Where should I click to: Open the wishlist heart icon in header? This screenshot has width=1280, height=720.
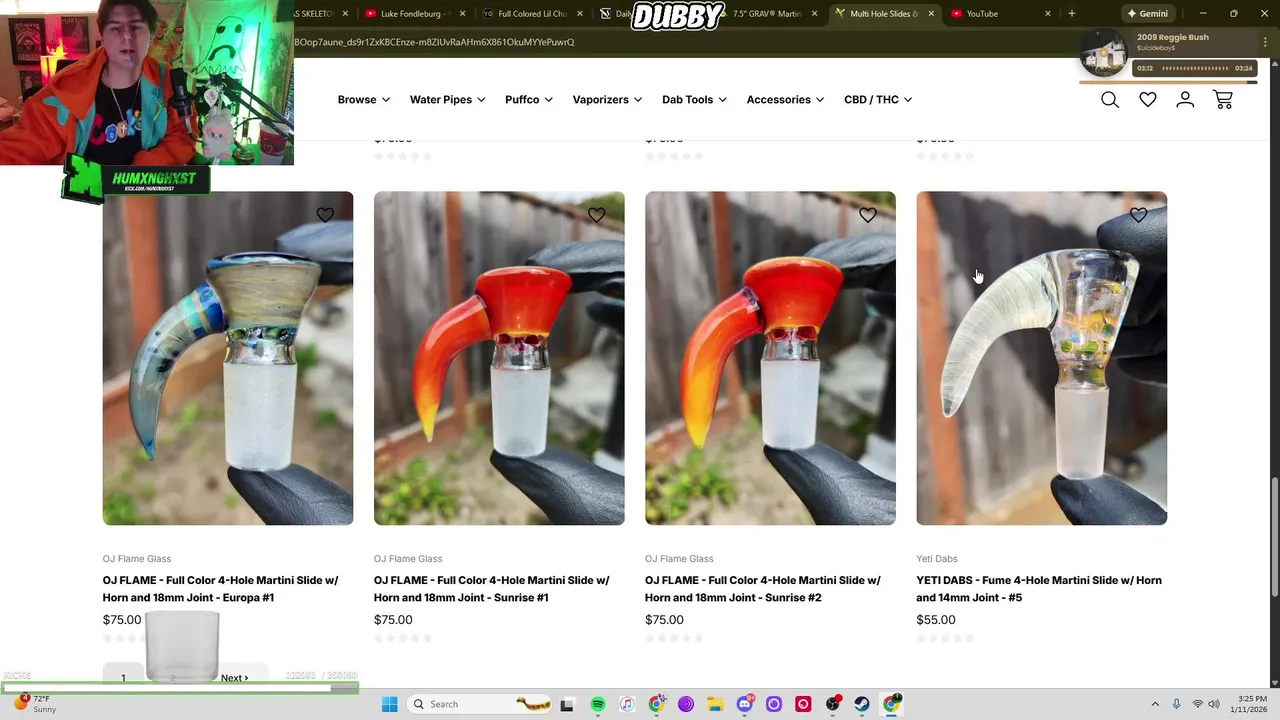tap(1148, 100)
